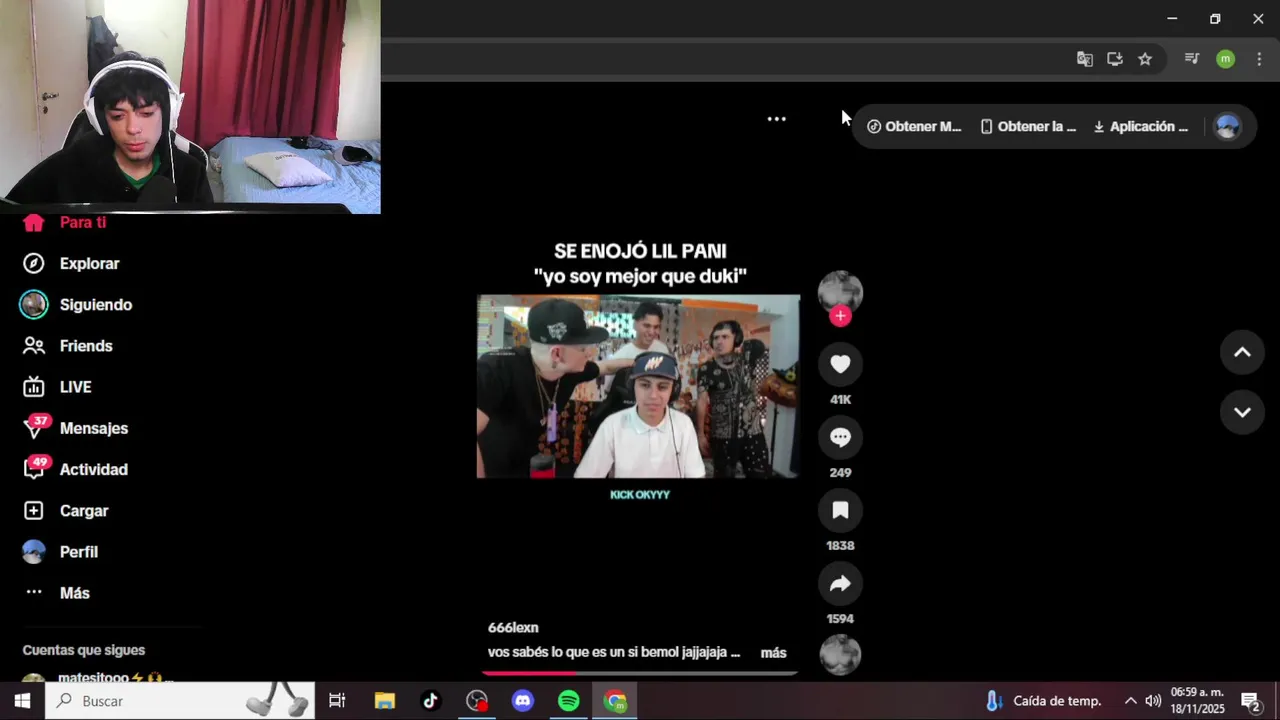Open the TikTok taskbar app
Screen dimensions: 1280x720
click(431, 701)
